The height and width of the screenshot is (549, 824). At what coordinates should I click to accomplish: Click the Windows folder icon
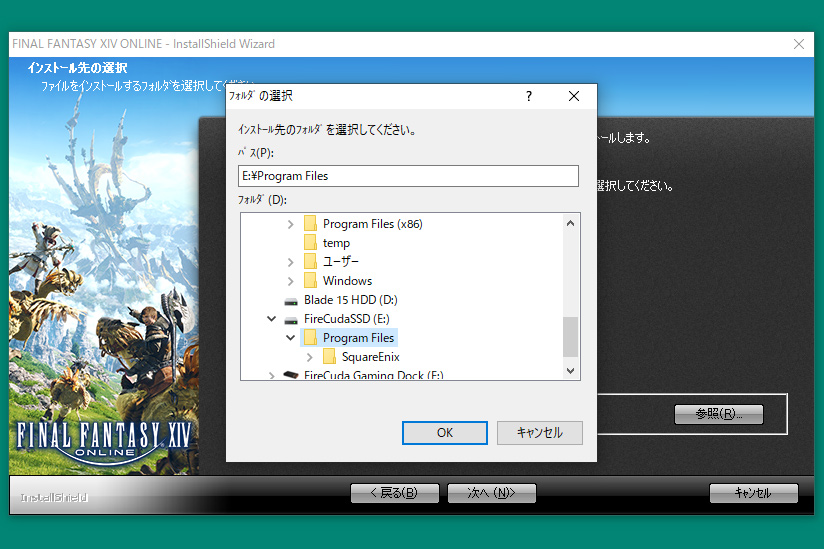point(311,281)
